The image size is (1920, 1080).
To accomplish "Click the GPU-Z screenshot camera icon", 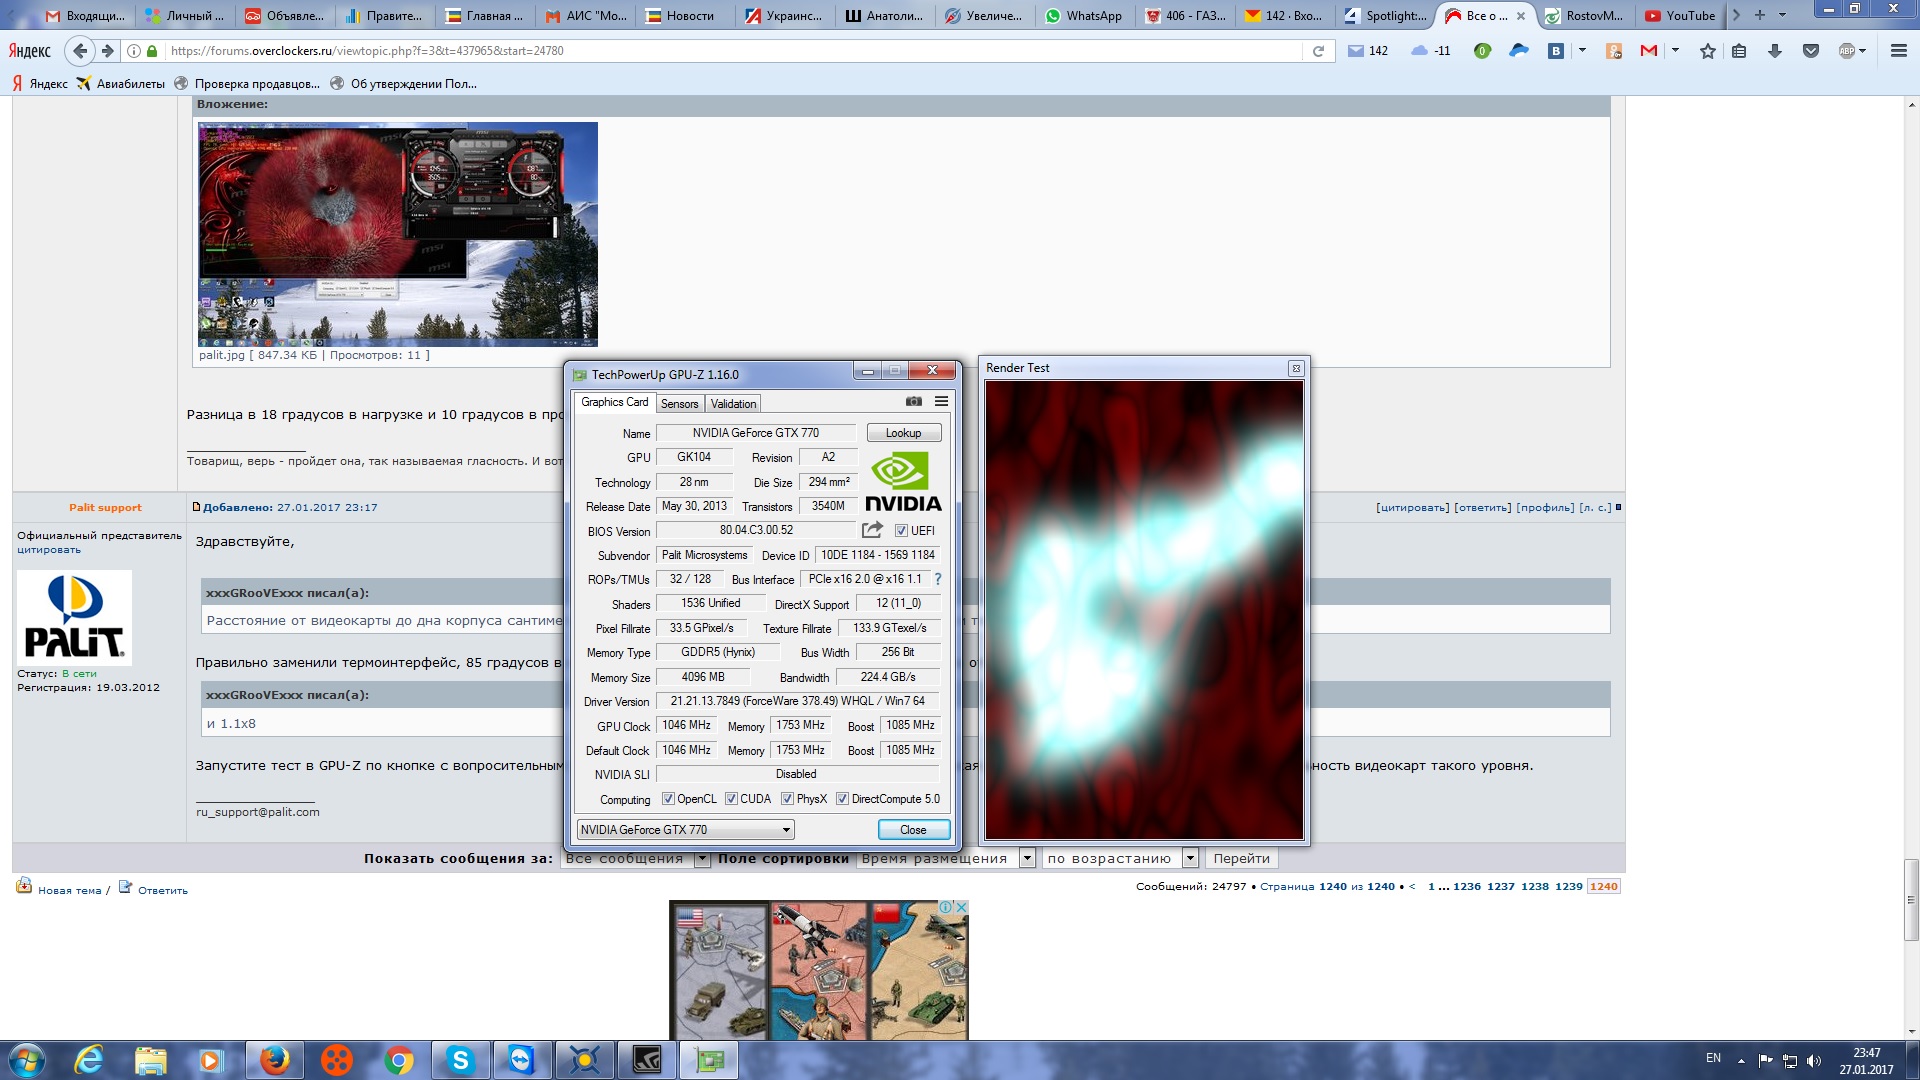I will [913, 401].
